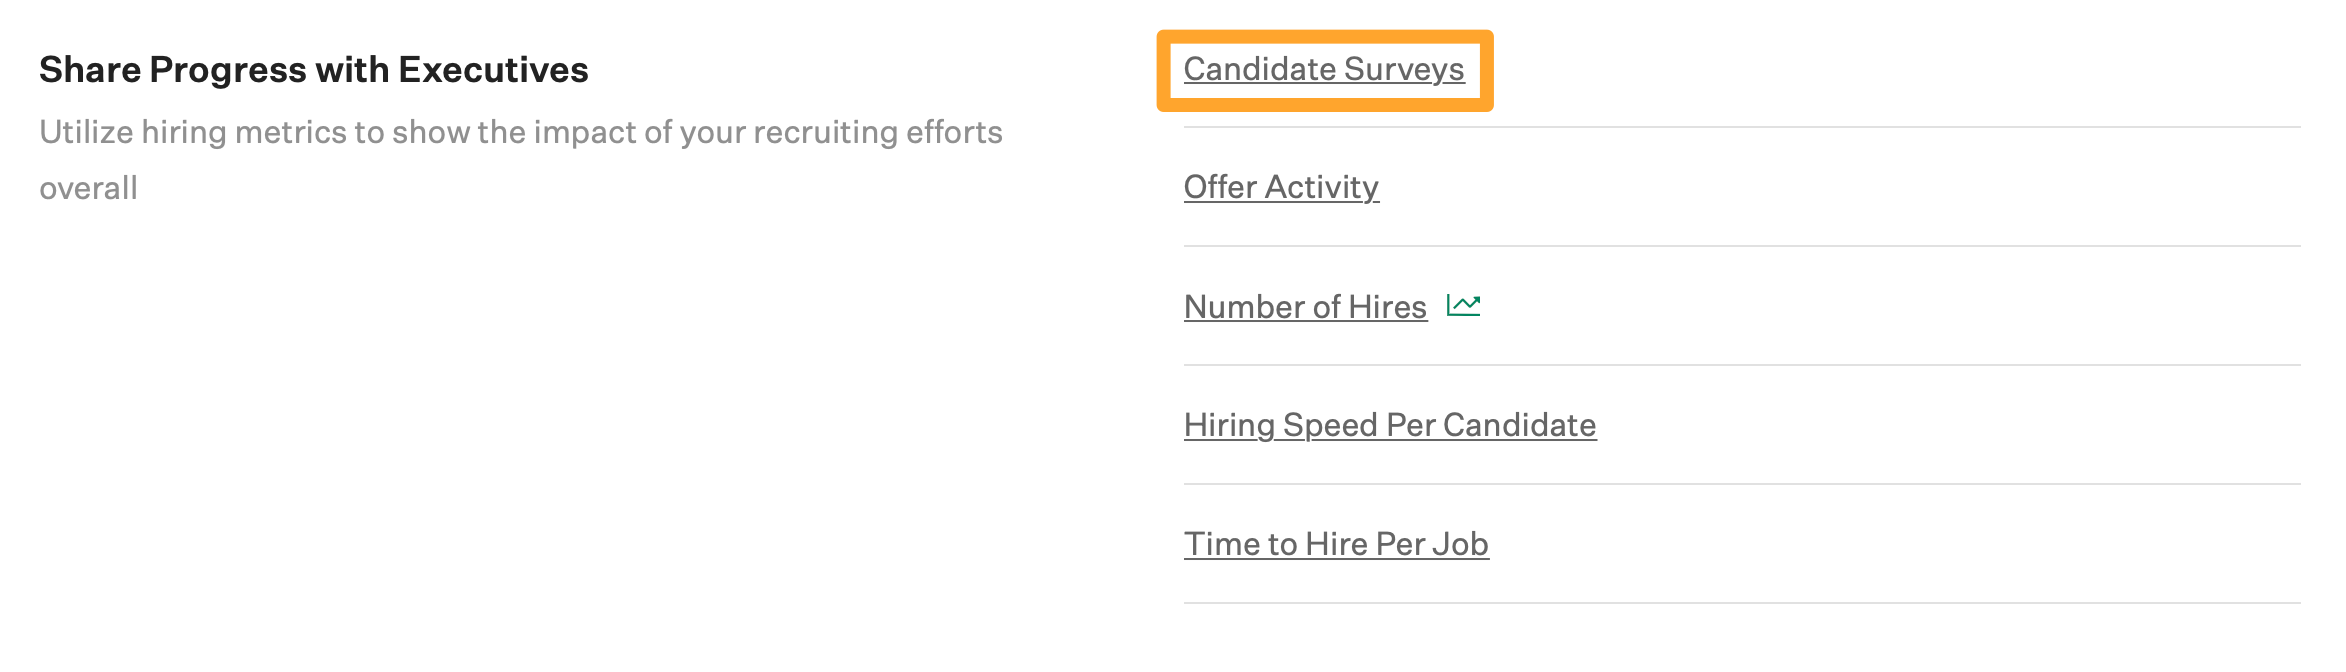Open the Hiring Speed Per Candidate report
2346x672 pixels.
tap(1389, 424)
